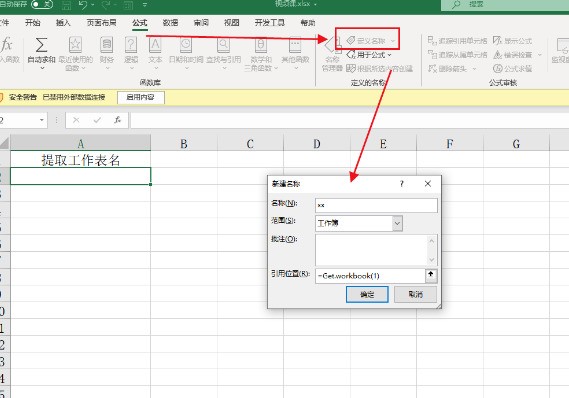Open the Financial (财务) functions icon
The height and width of the screenshot is (398, 569).
click(107, 45)
